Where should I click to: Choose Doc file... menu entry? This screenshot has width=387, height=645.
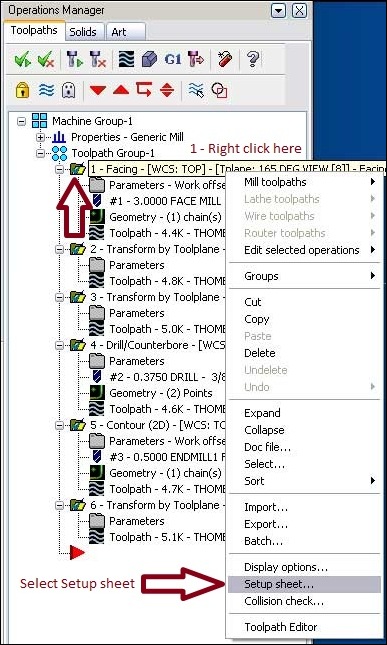coord(304,447)
